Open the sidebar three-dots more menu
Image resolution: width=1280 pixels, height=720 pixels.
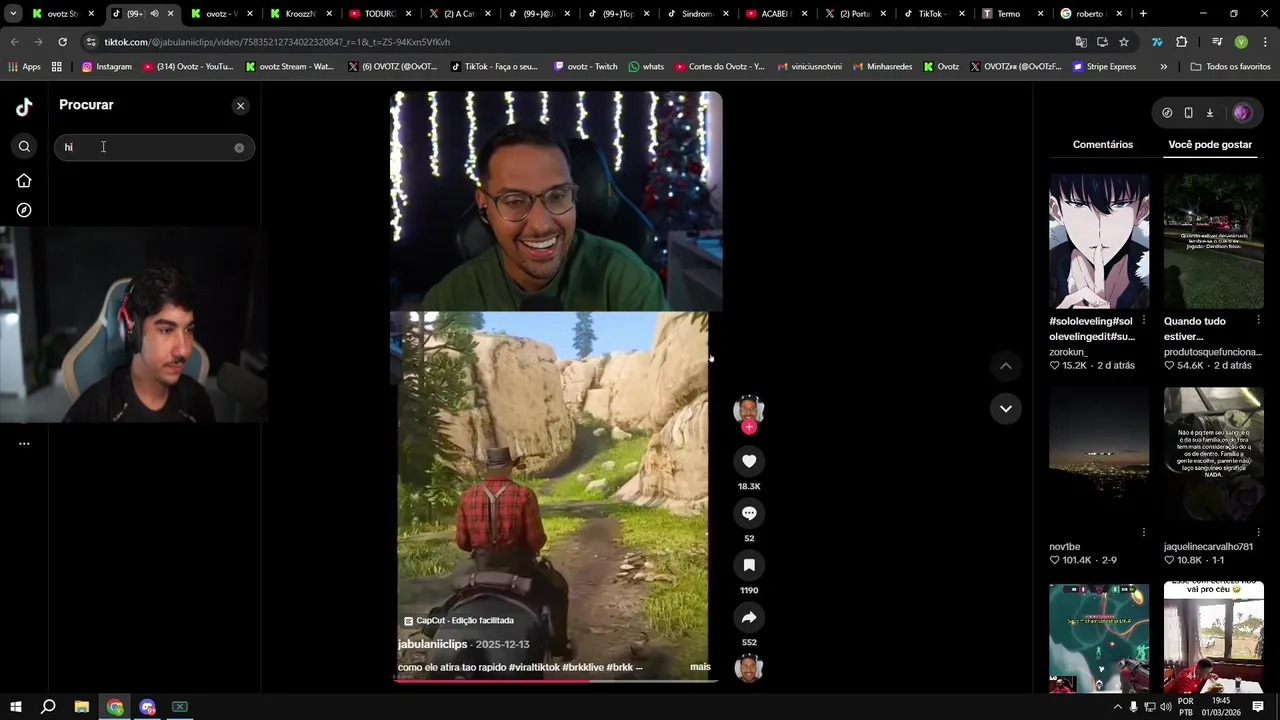pos(24,443)
